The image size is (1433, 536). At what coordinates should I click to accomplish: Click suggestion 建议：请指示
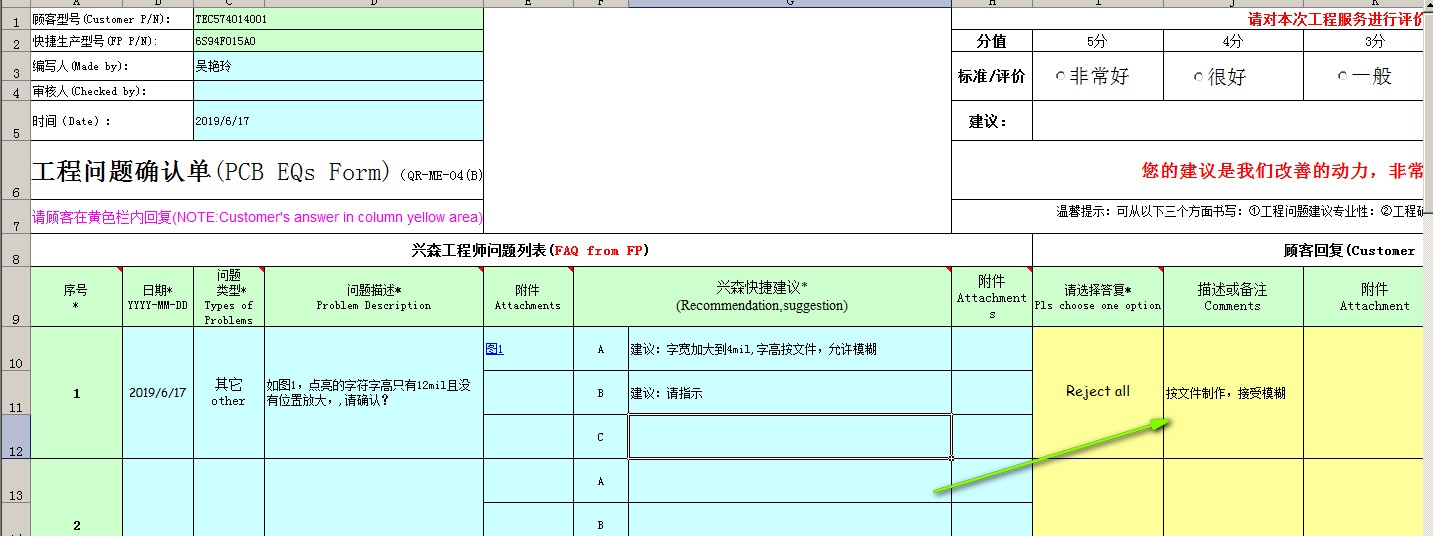click(x=789, y=393)
